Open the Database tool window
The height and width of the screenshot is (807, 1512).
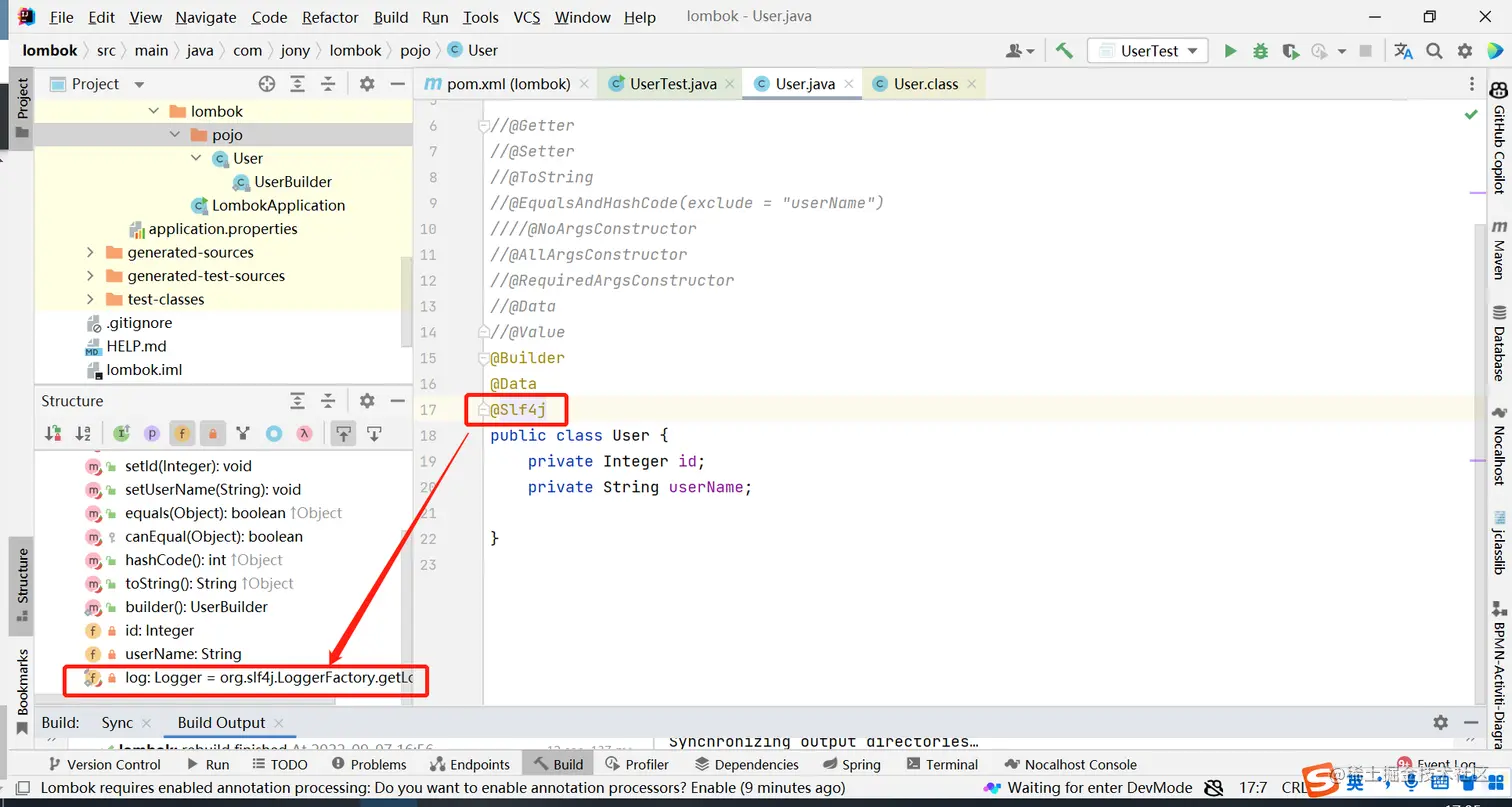click(1499, 343)
